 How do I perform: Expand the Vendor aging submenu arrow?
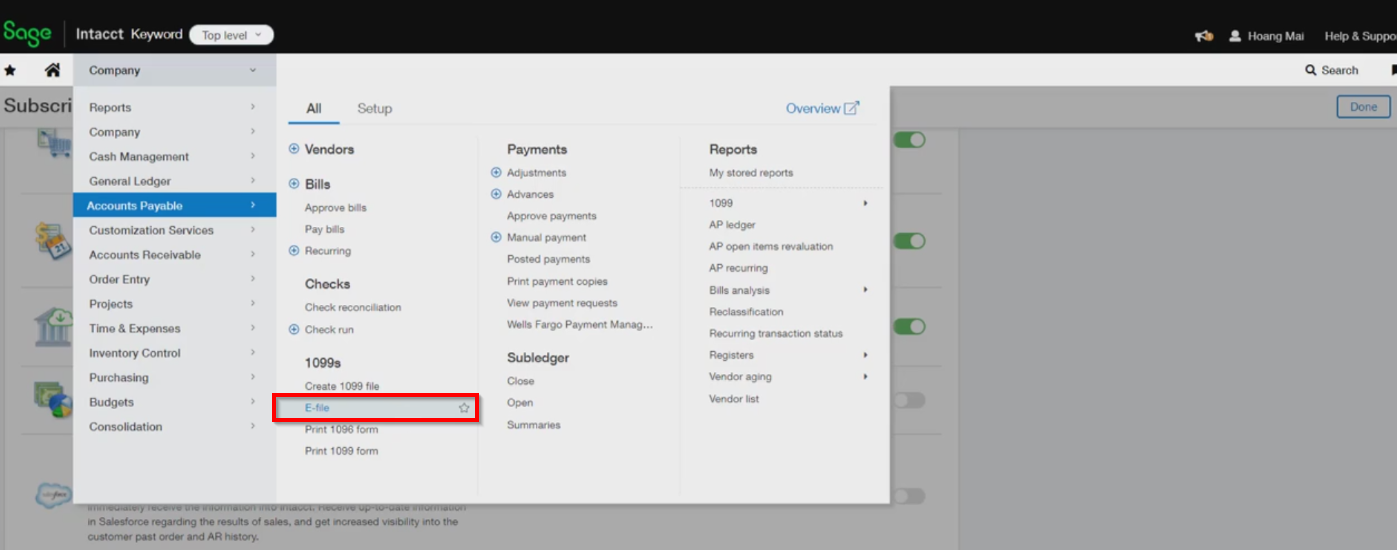[x=865, y=377]
